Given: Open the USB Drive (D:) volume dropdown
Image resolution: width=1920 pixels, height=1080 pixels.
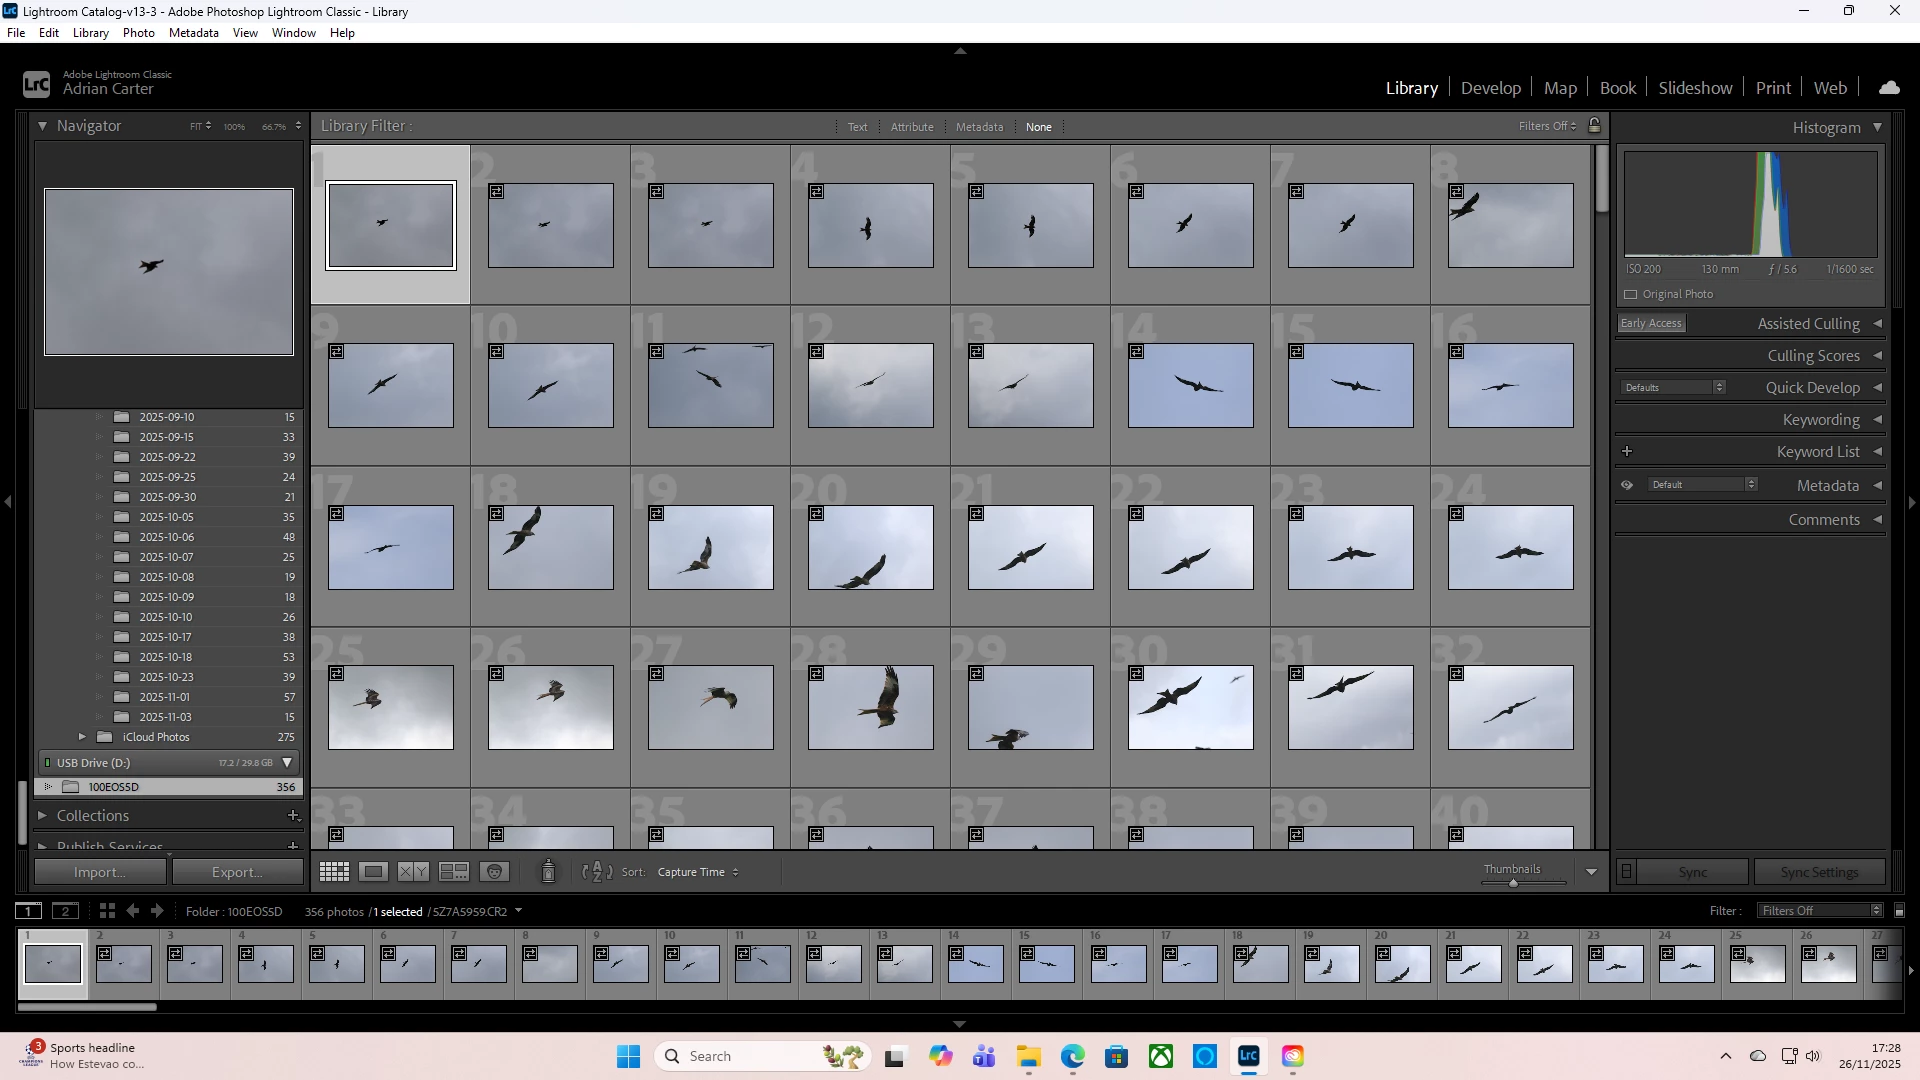Looking at the screenshot, I should tap(287, 763).
